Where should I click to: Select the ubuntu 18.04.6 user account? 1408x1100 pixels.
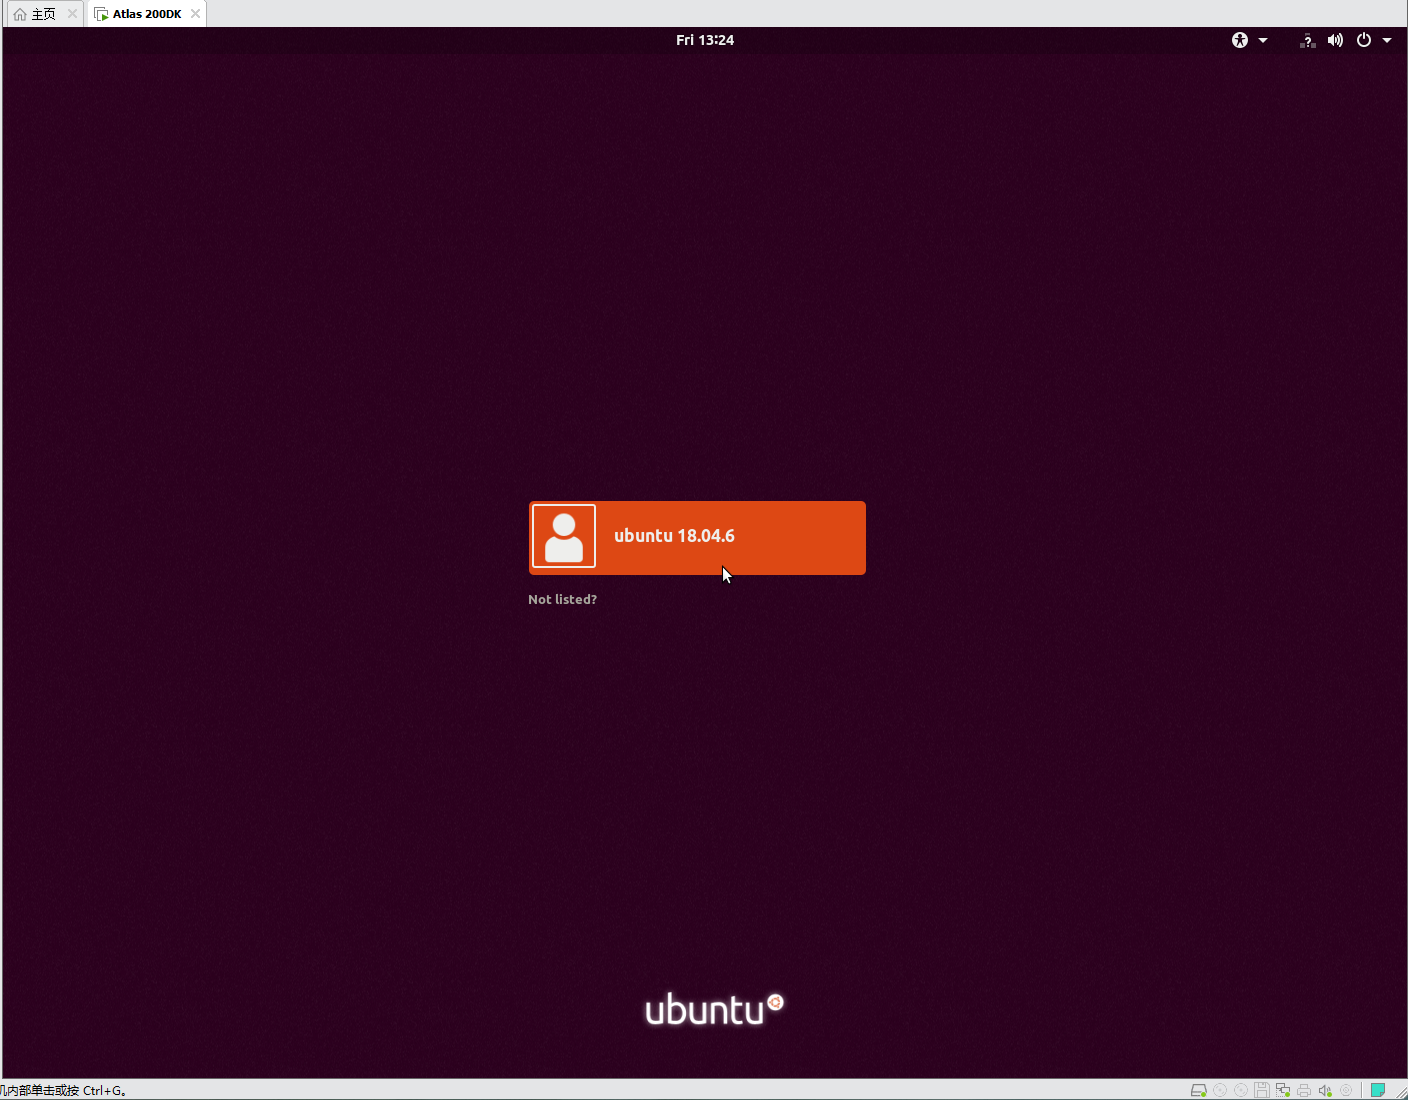click(x=697, y=538)
